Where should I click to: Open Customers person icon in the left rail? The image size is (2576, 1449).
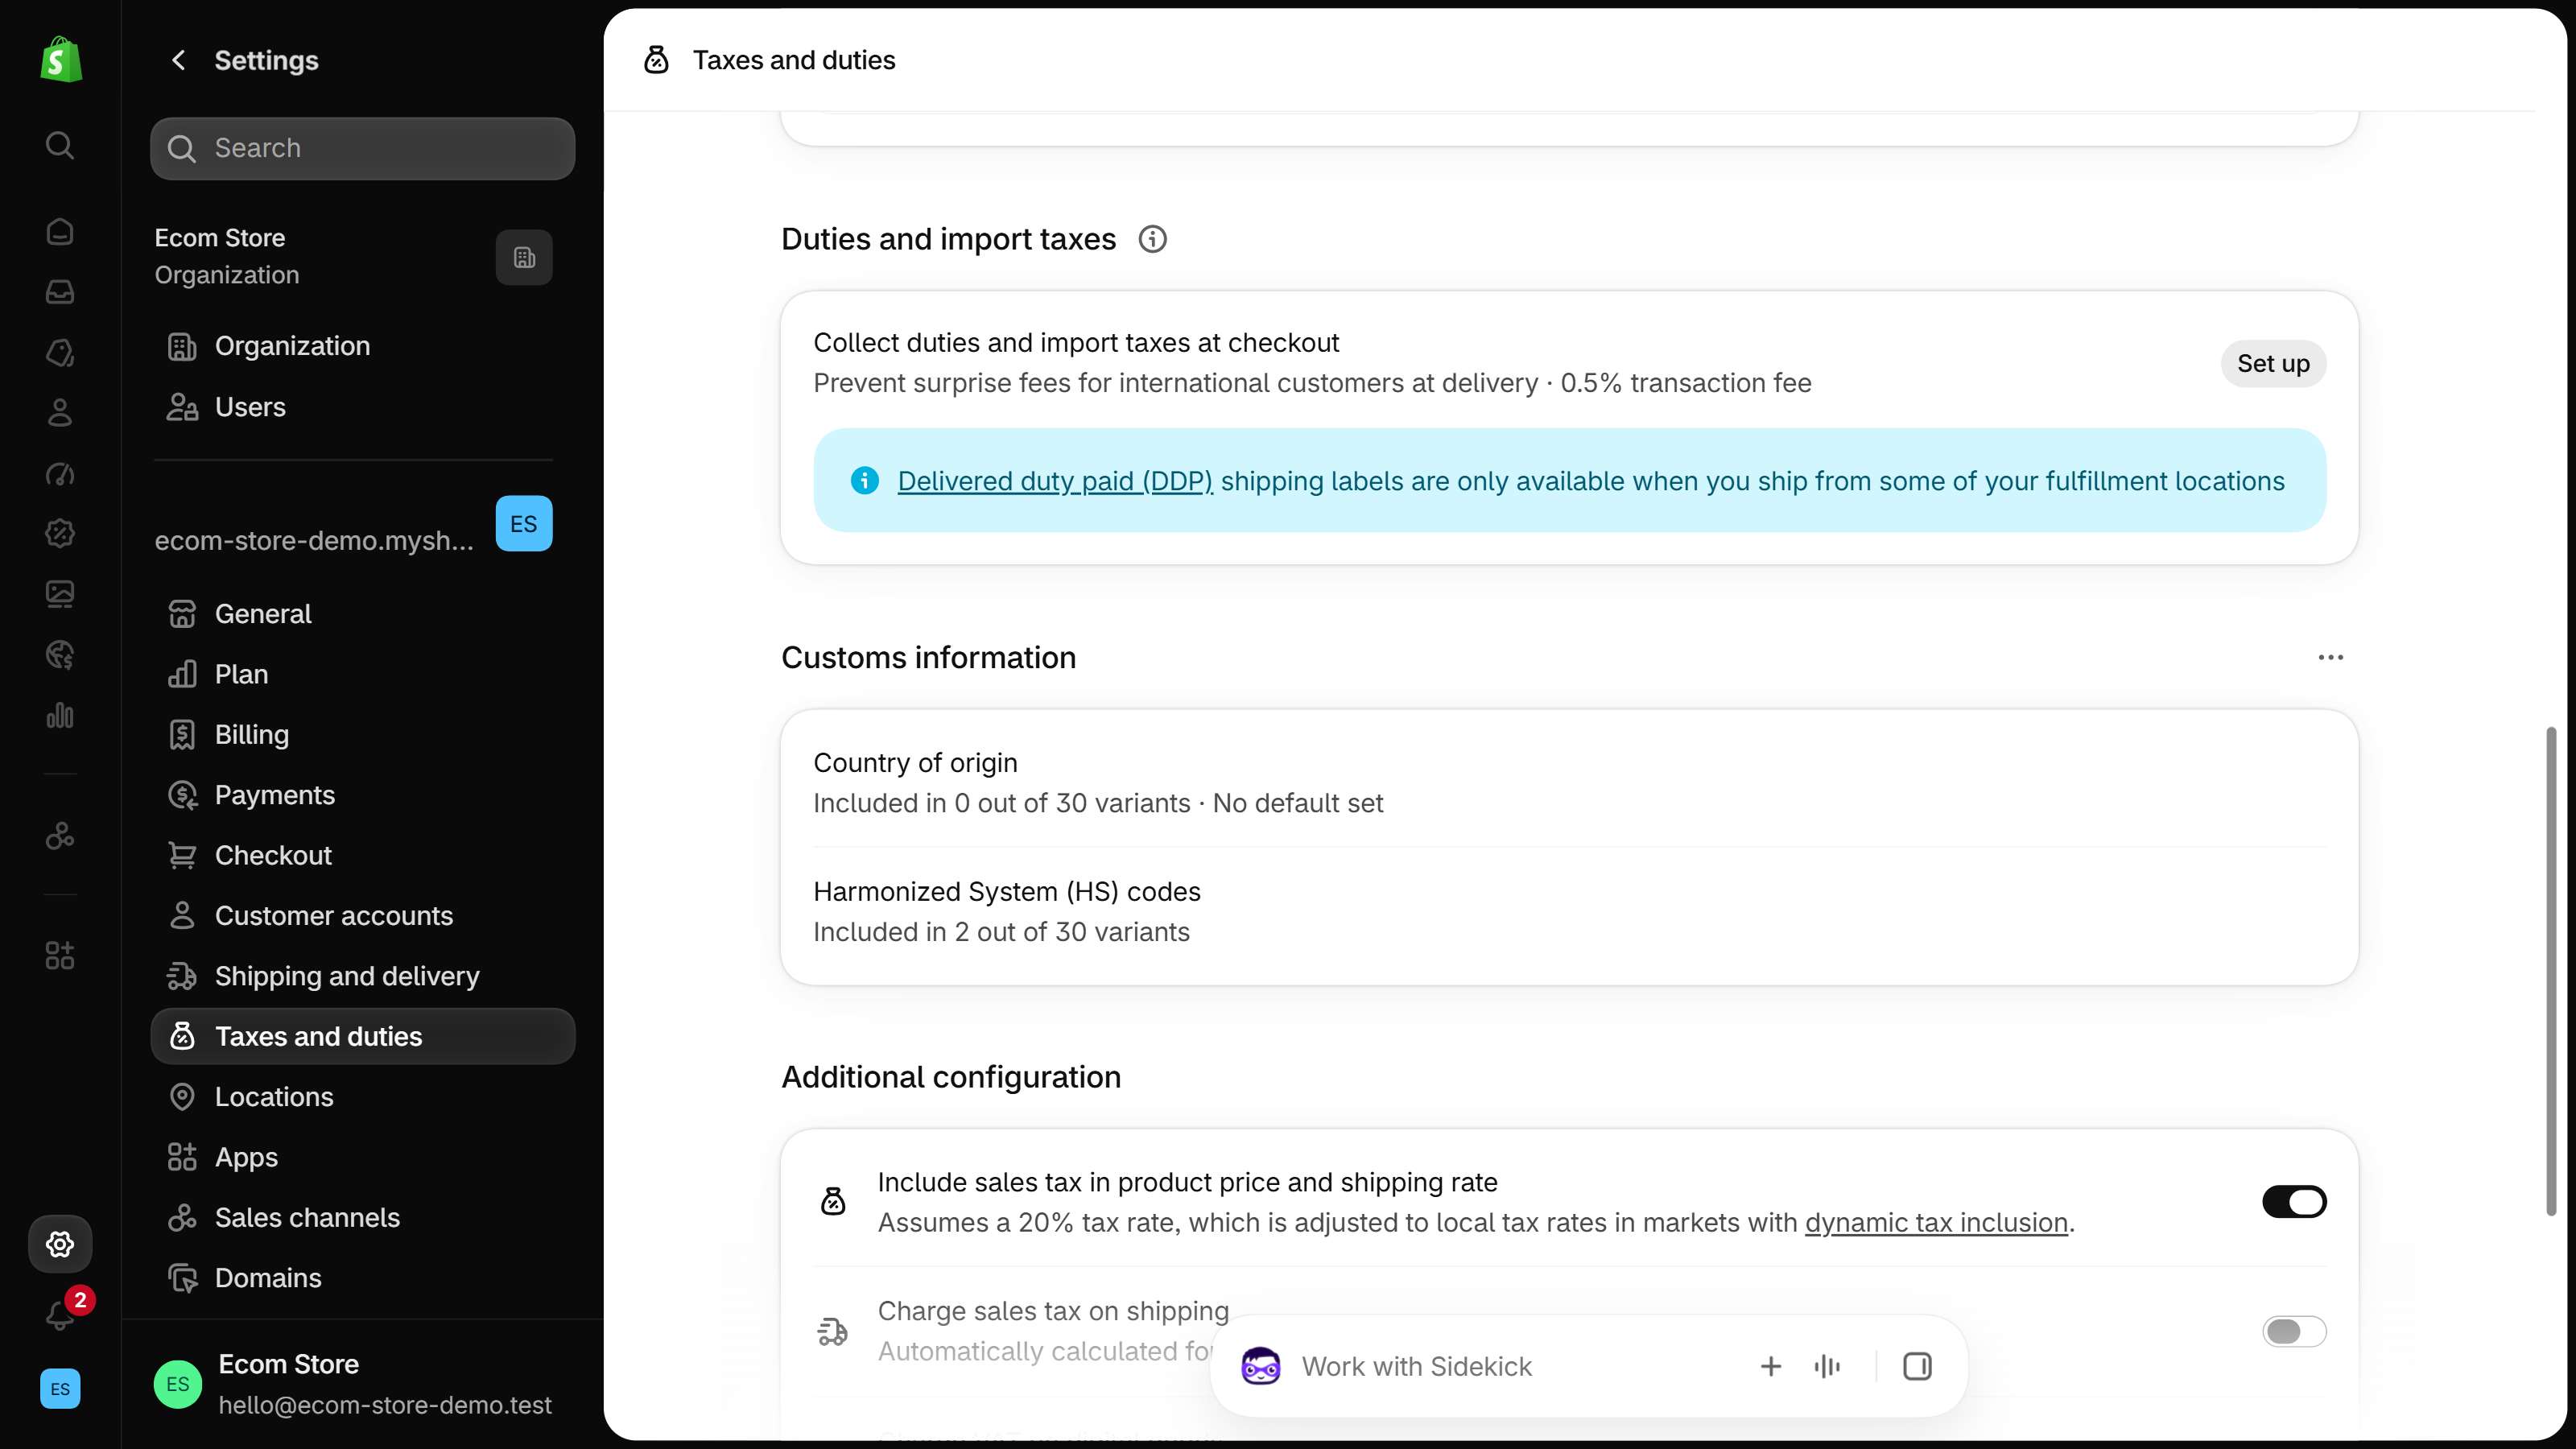click(60, 413)
